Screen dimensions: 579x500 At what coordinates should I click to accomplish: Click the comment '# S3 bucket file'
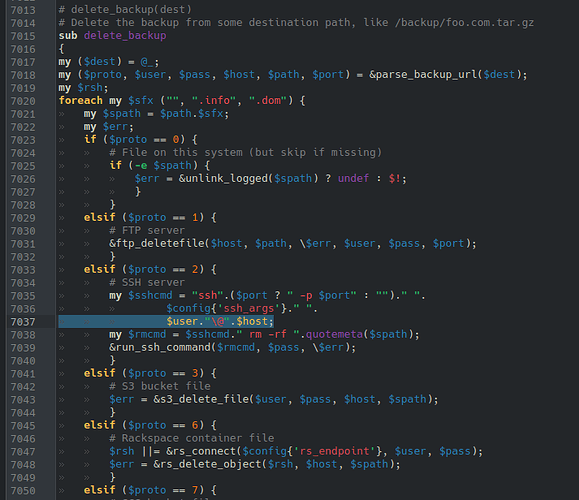click(x=160, y=386)
